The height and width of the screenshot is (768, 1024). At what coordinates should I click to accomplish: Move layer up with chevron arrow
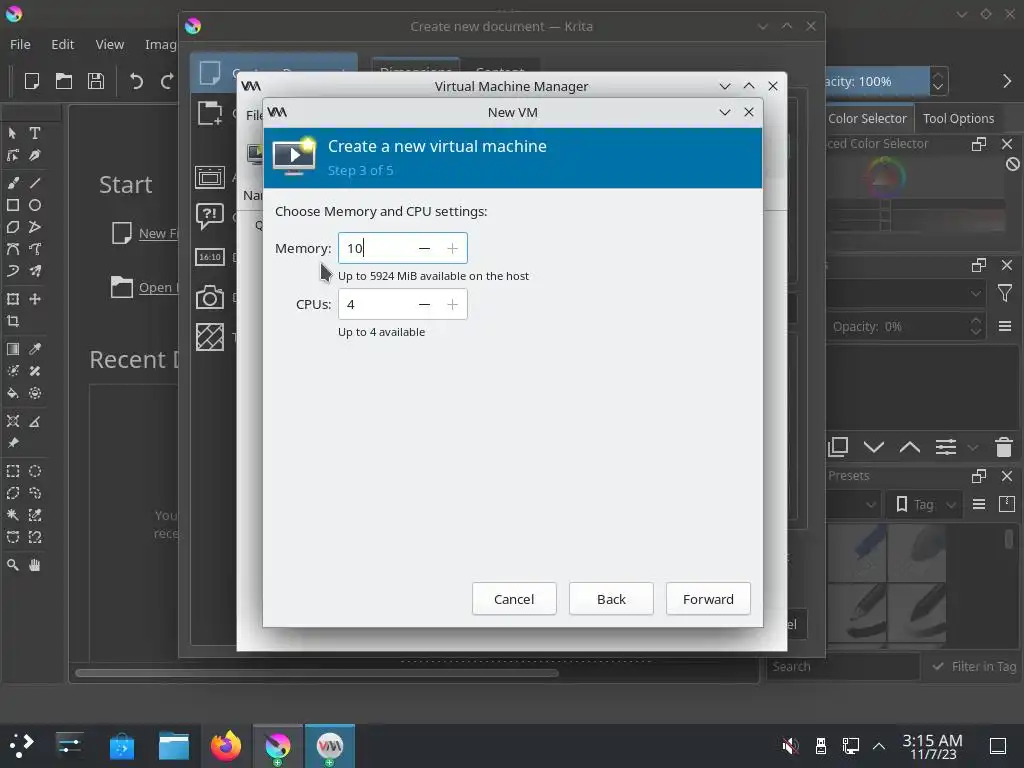[910, 447]
